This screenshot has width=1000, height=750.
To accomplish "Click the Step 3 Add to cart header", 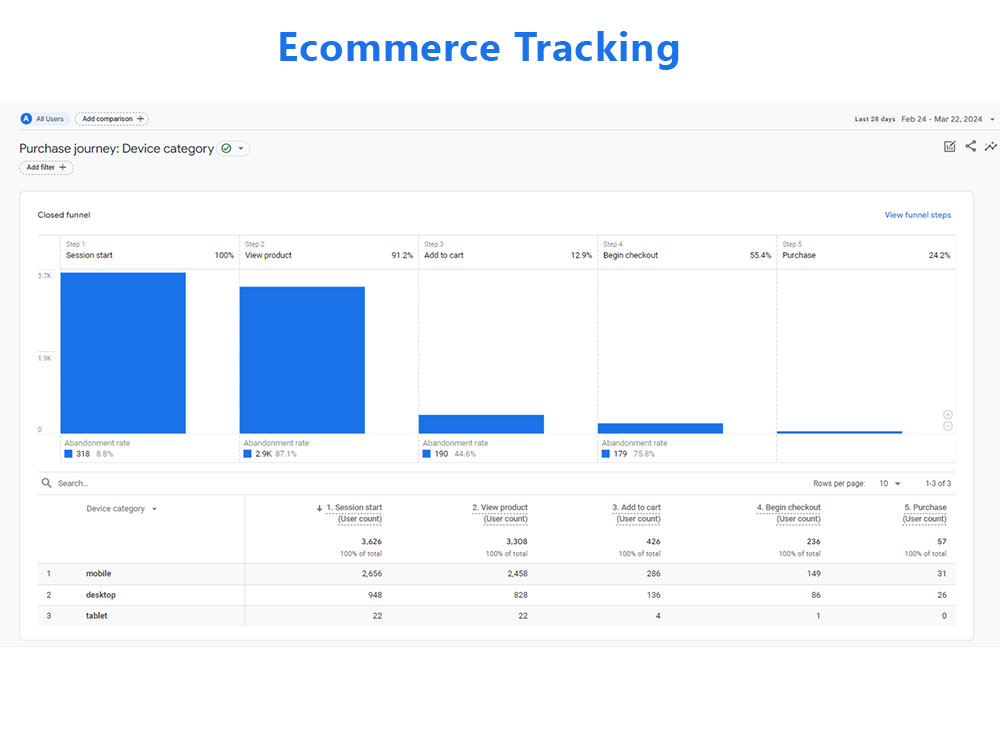I will tap(508, 251).
